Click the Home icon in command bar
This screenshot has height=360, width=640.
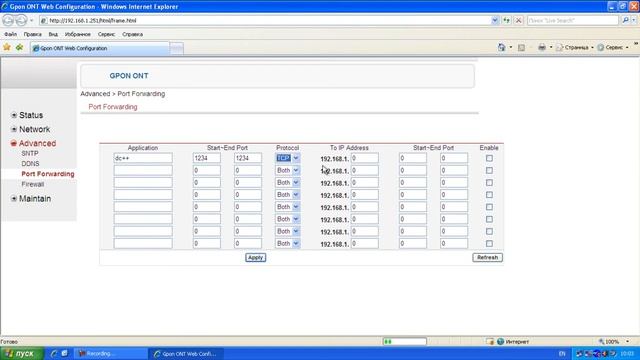(x=502, y=47)
